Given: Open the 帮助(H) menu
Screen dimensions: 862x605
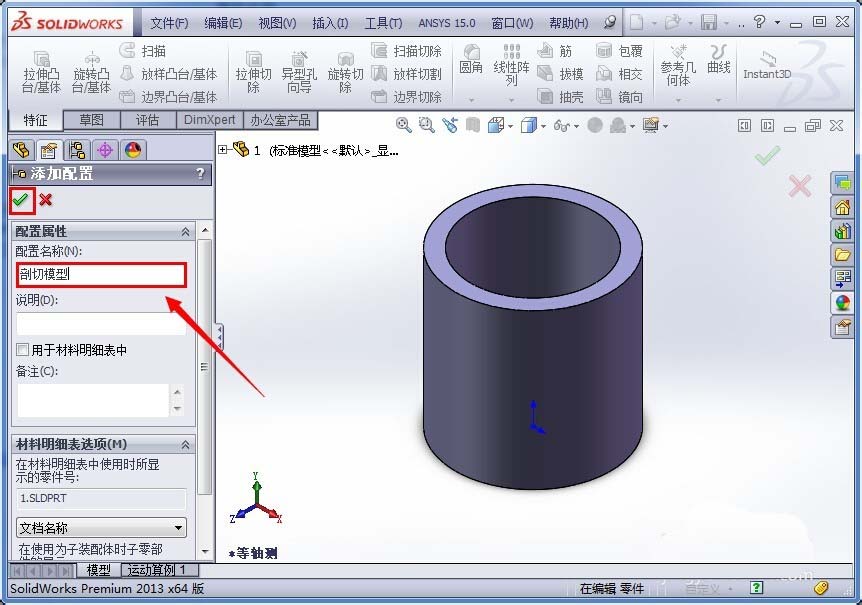Looking at the screenshot, I should (x=568, y=23).
